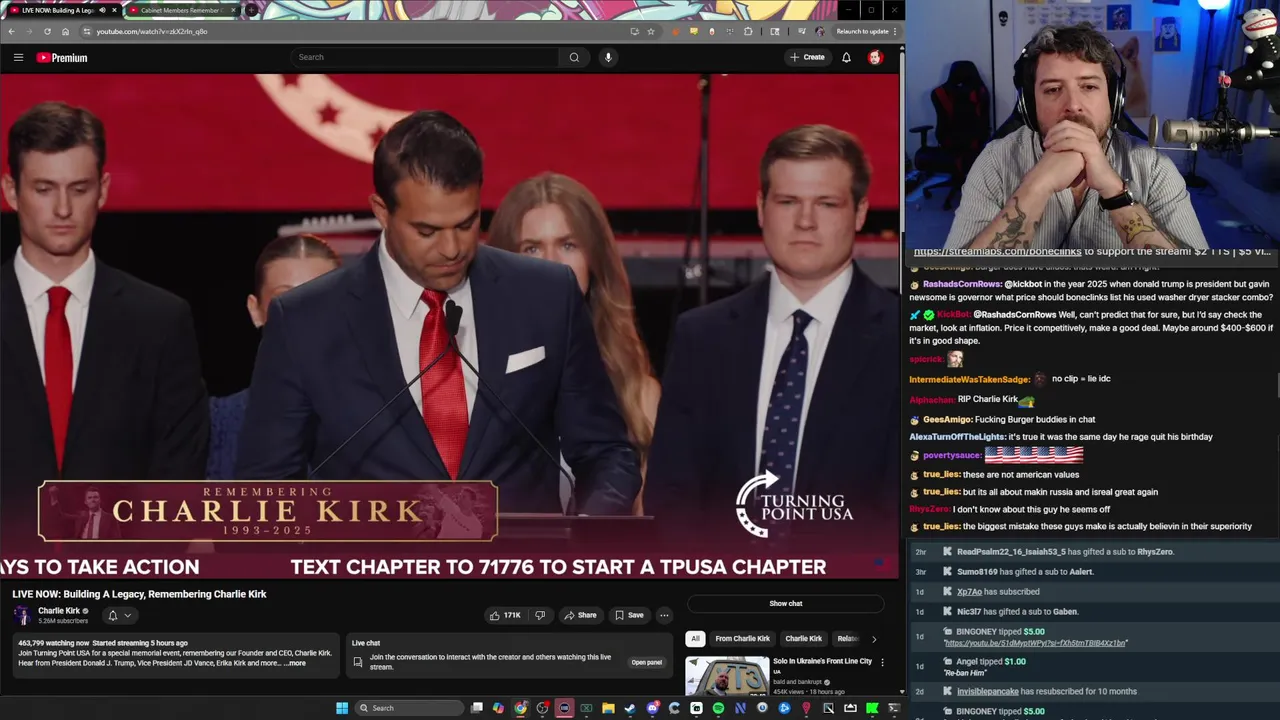Screen dimensions: 1280x720
Task: Open the Create button menu
Action: coord(807,57)
